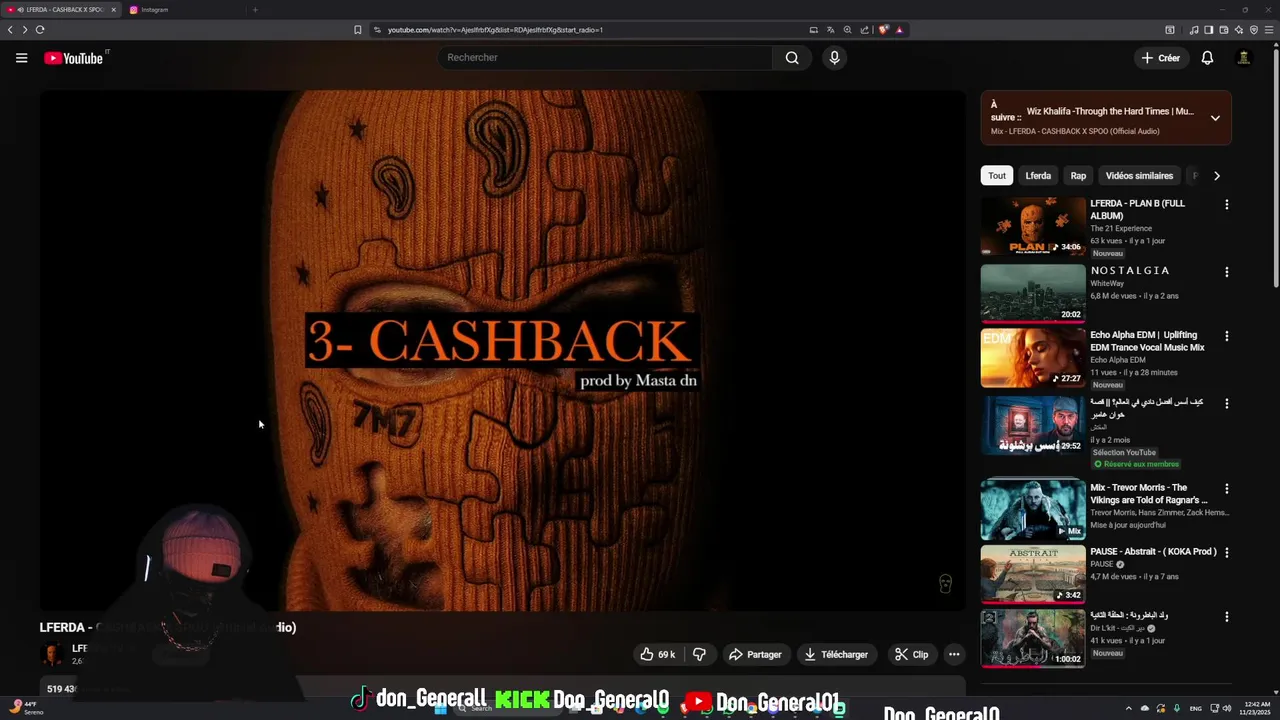
Task: Go back in browser history
Action: click(x=10, y=30)
